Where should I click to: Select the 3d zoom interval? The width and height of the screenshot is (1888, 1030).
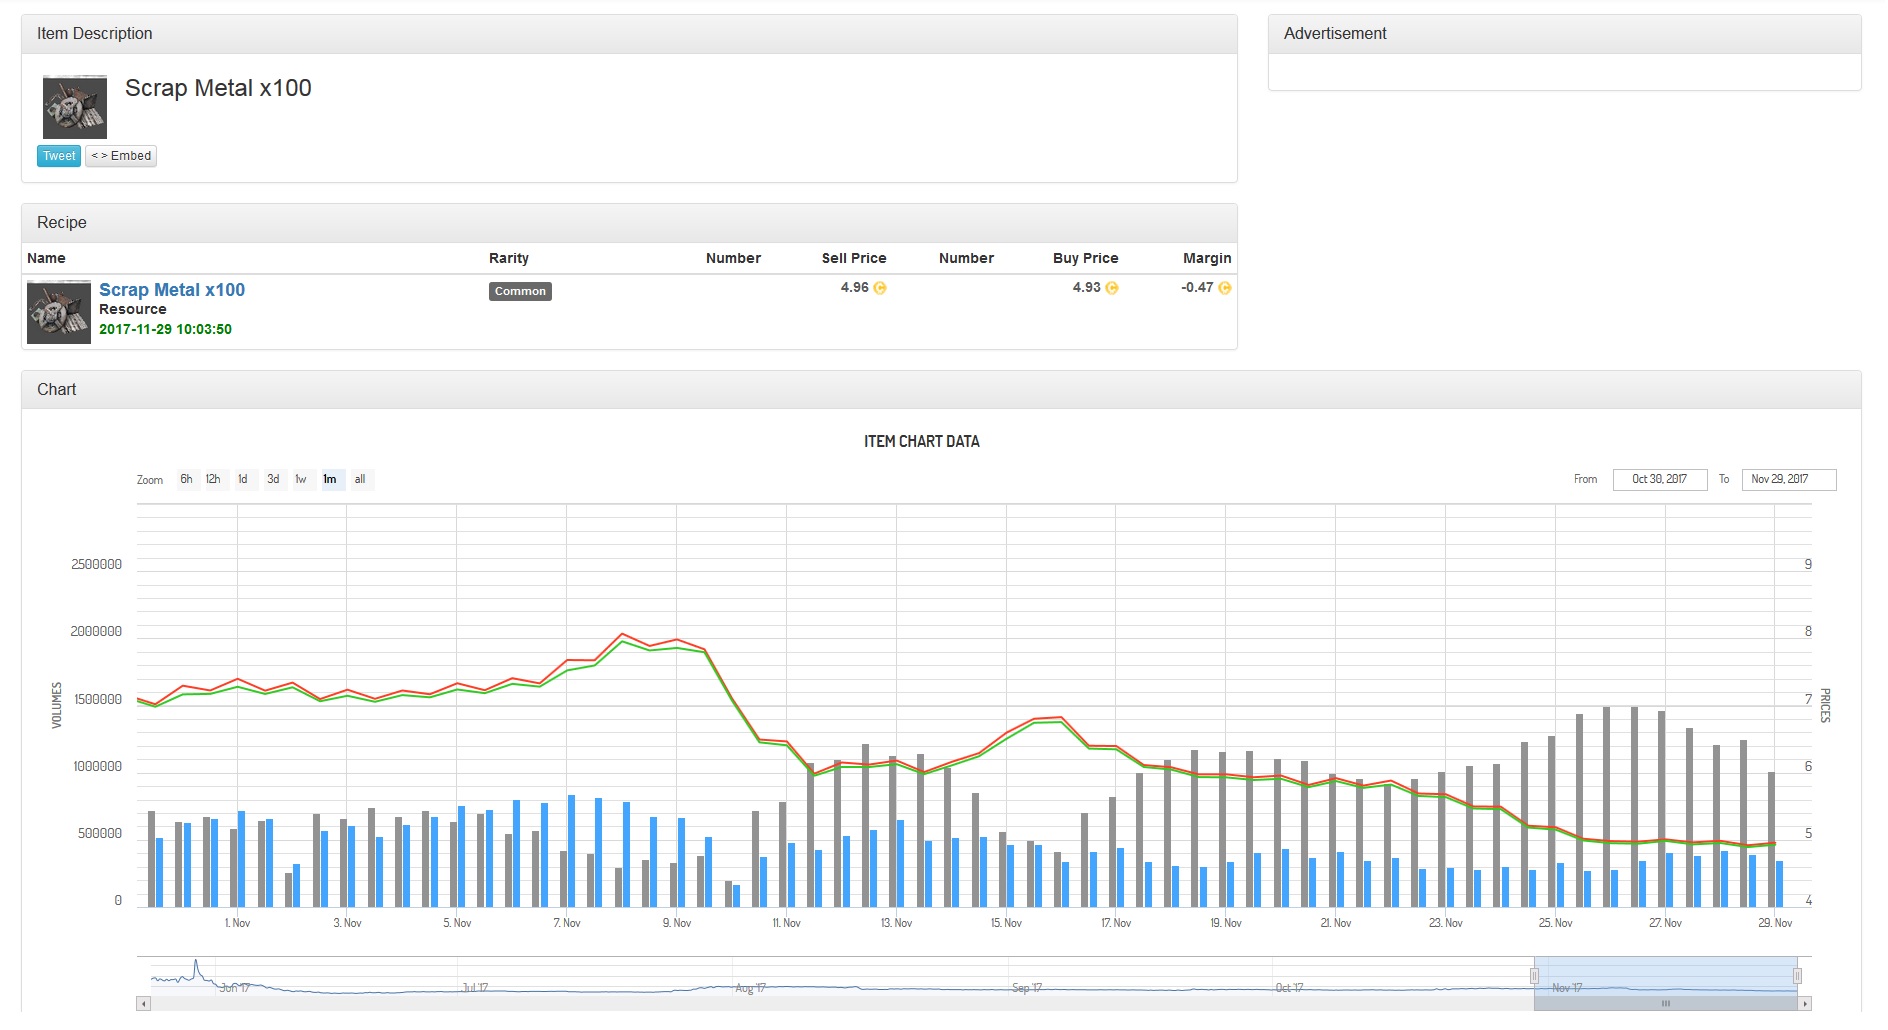(x=272, y=479)
